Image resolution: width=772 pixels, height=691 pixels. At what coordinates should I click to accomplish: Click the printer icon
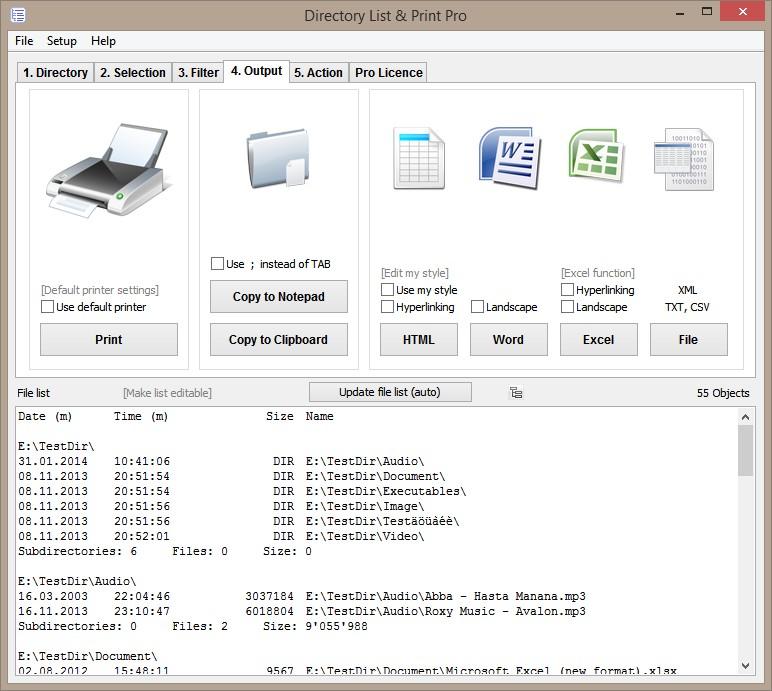click(109, 170)
